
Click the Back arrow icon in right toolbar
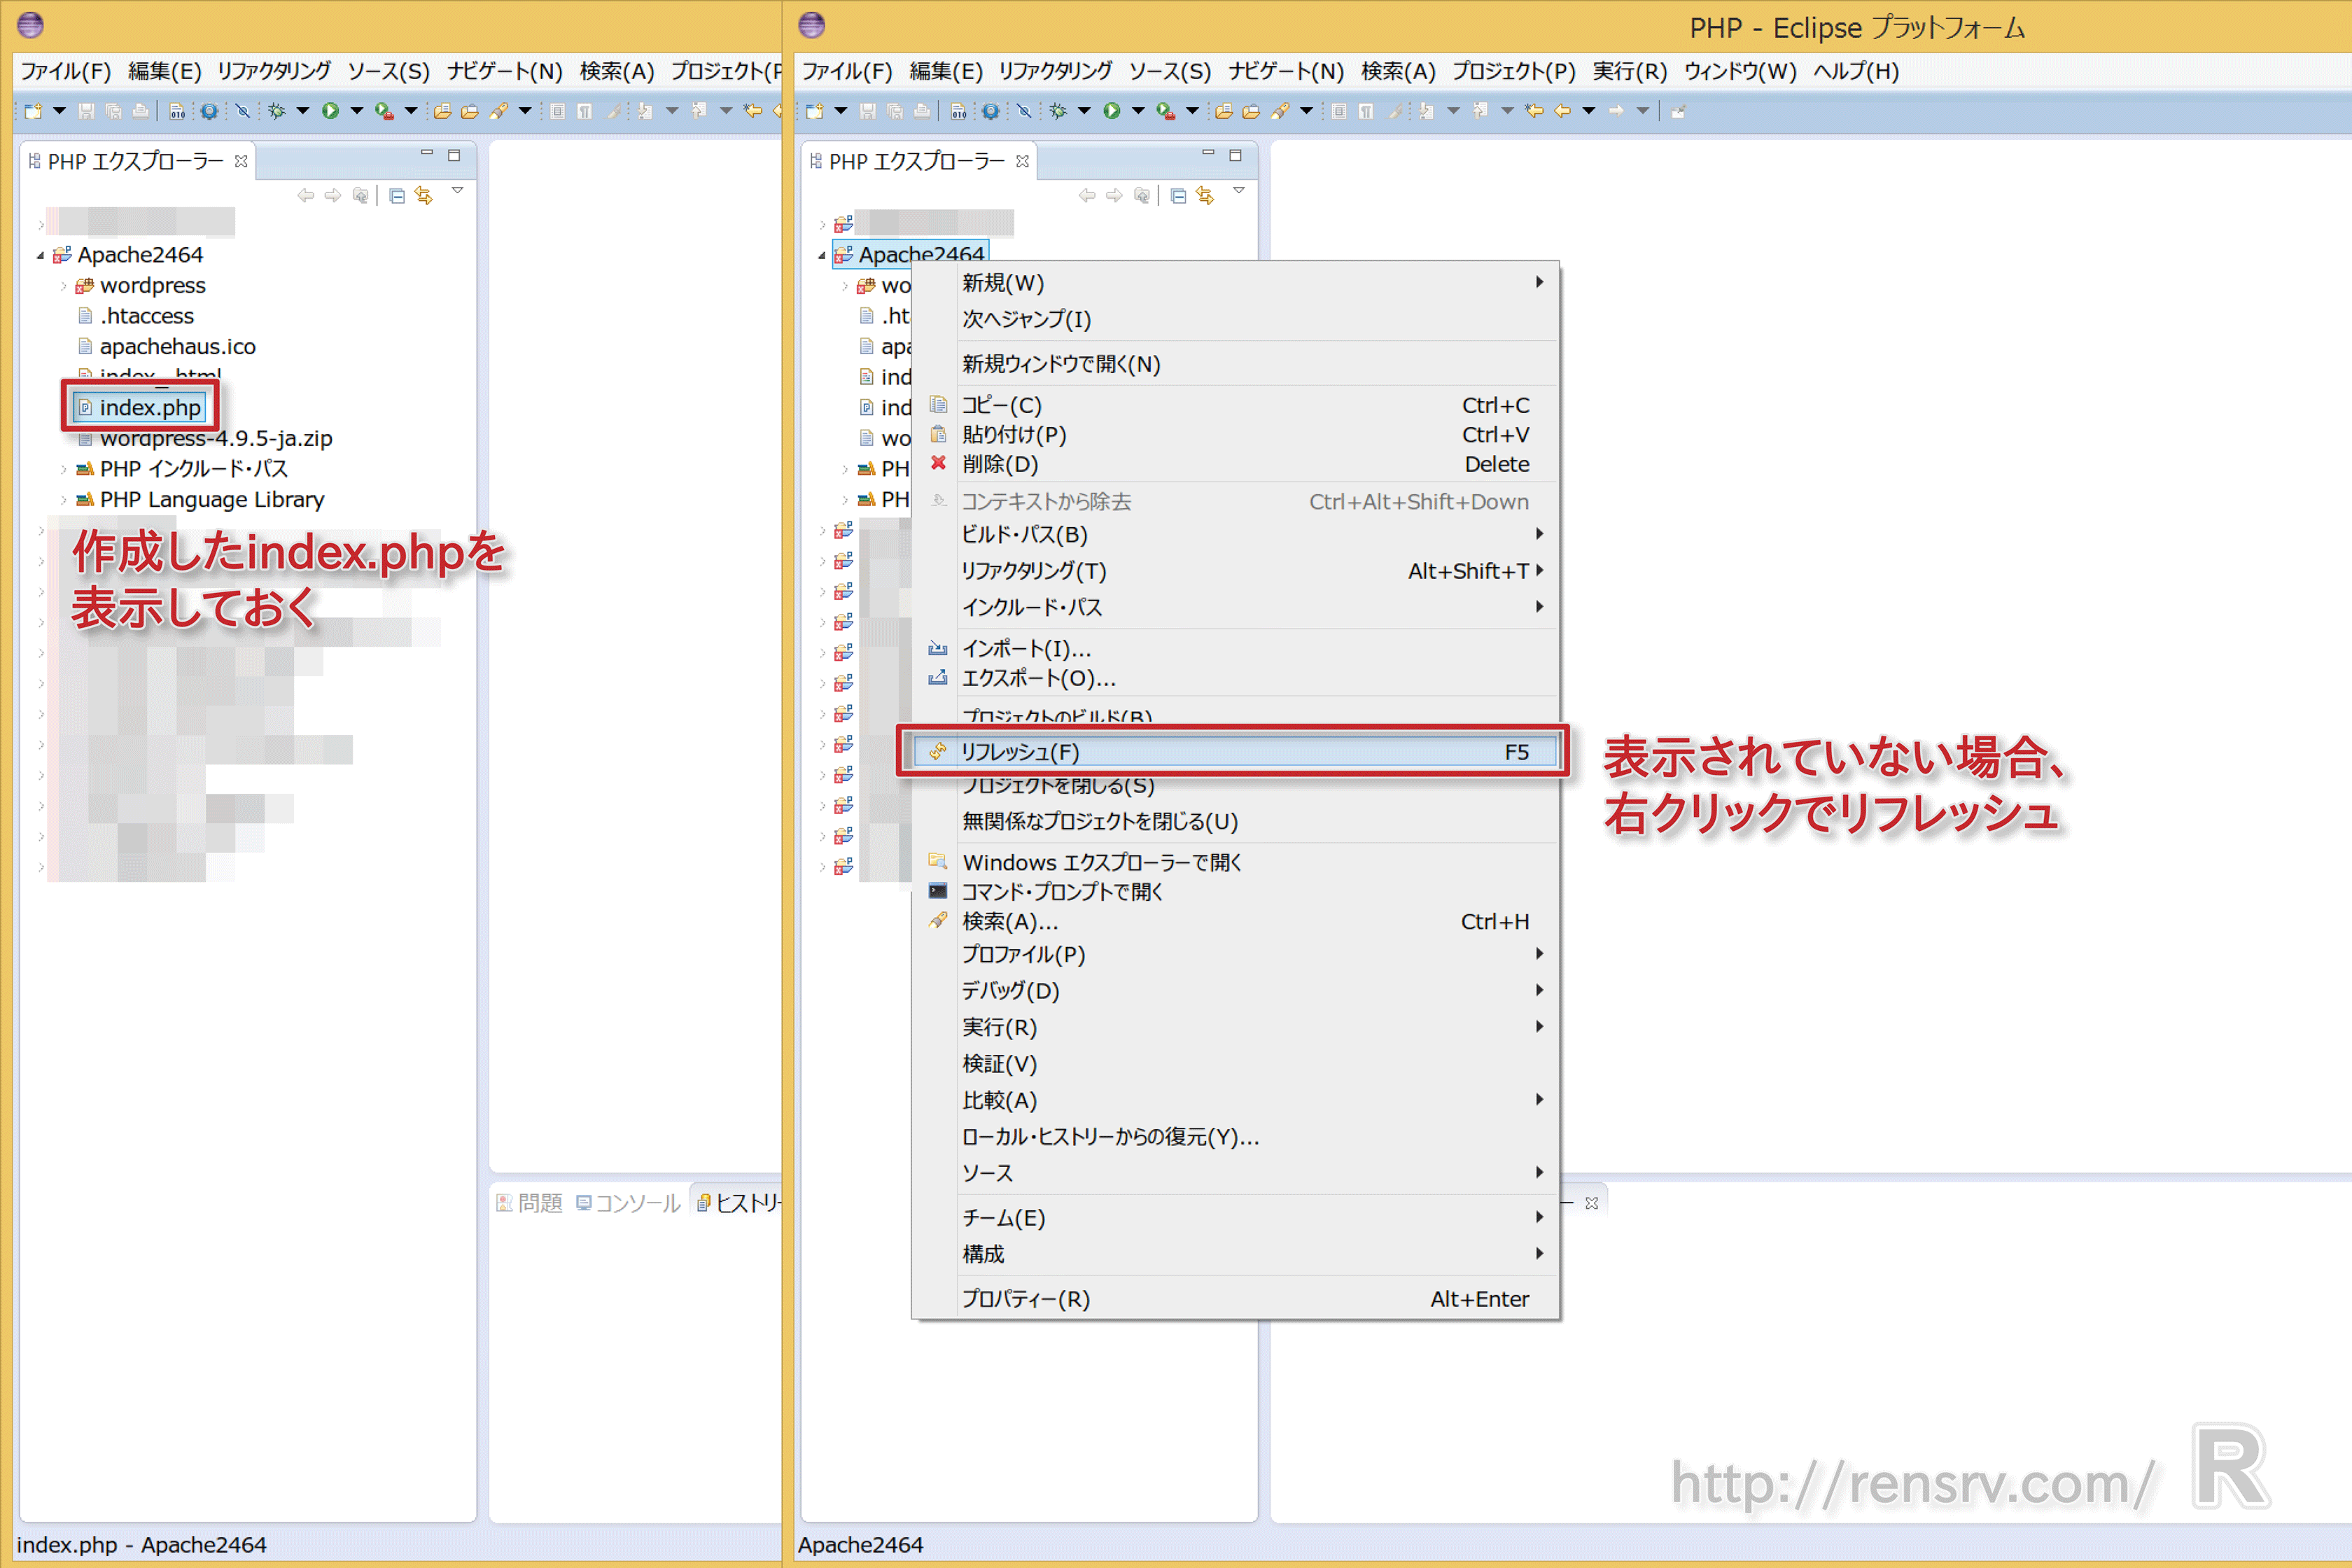click(1562, 111)
